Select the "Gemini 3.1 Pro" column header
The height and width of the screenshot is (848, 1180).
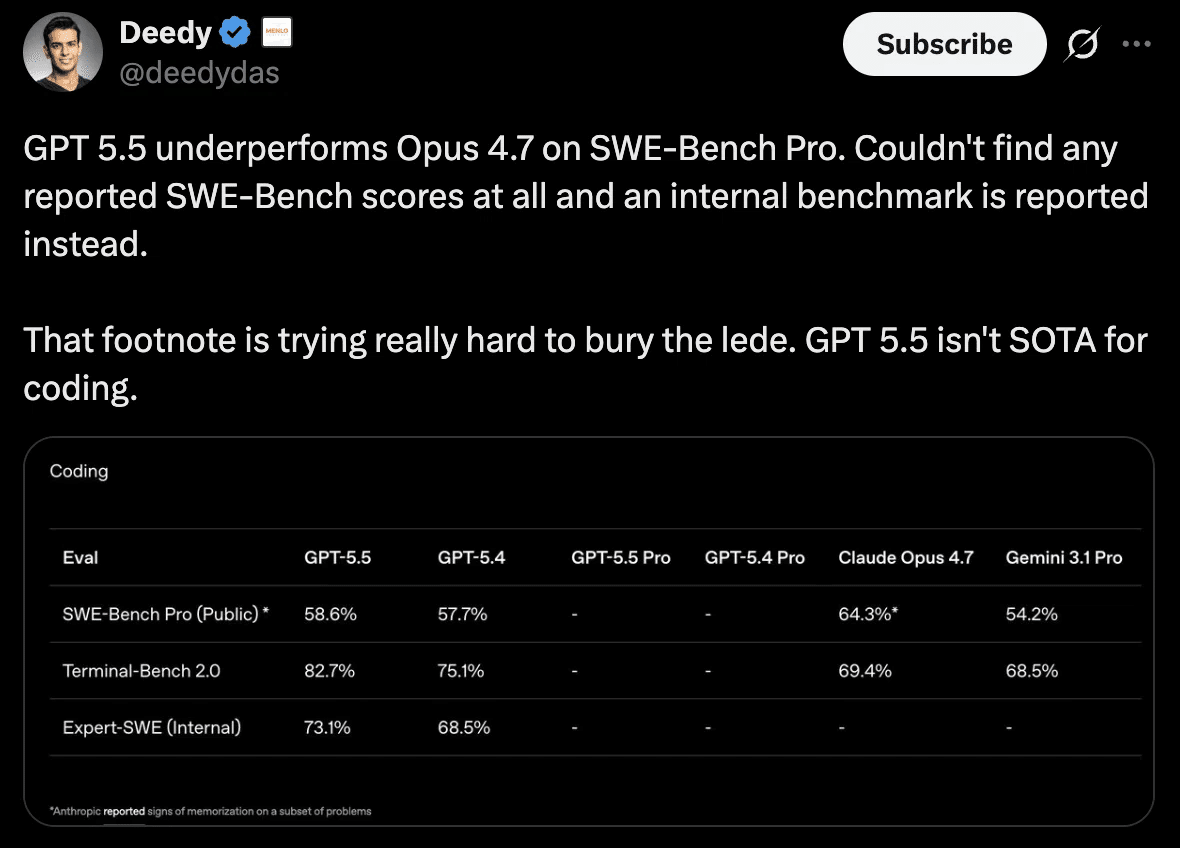(x=1064, y=557)
